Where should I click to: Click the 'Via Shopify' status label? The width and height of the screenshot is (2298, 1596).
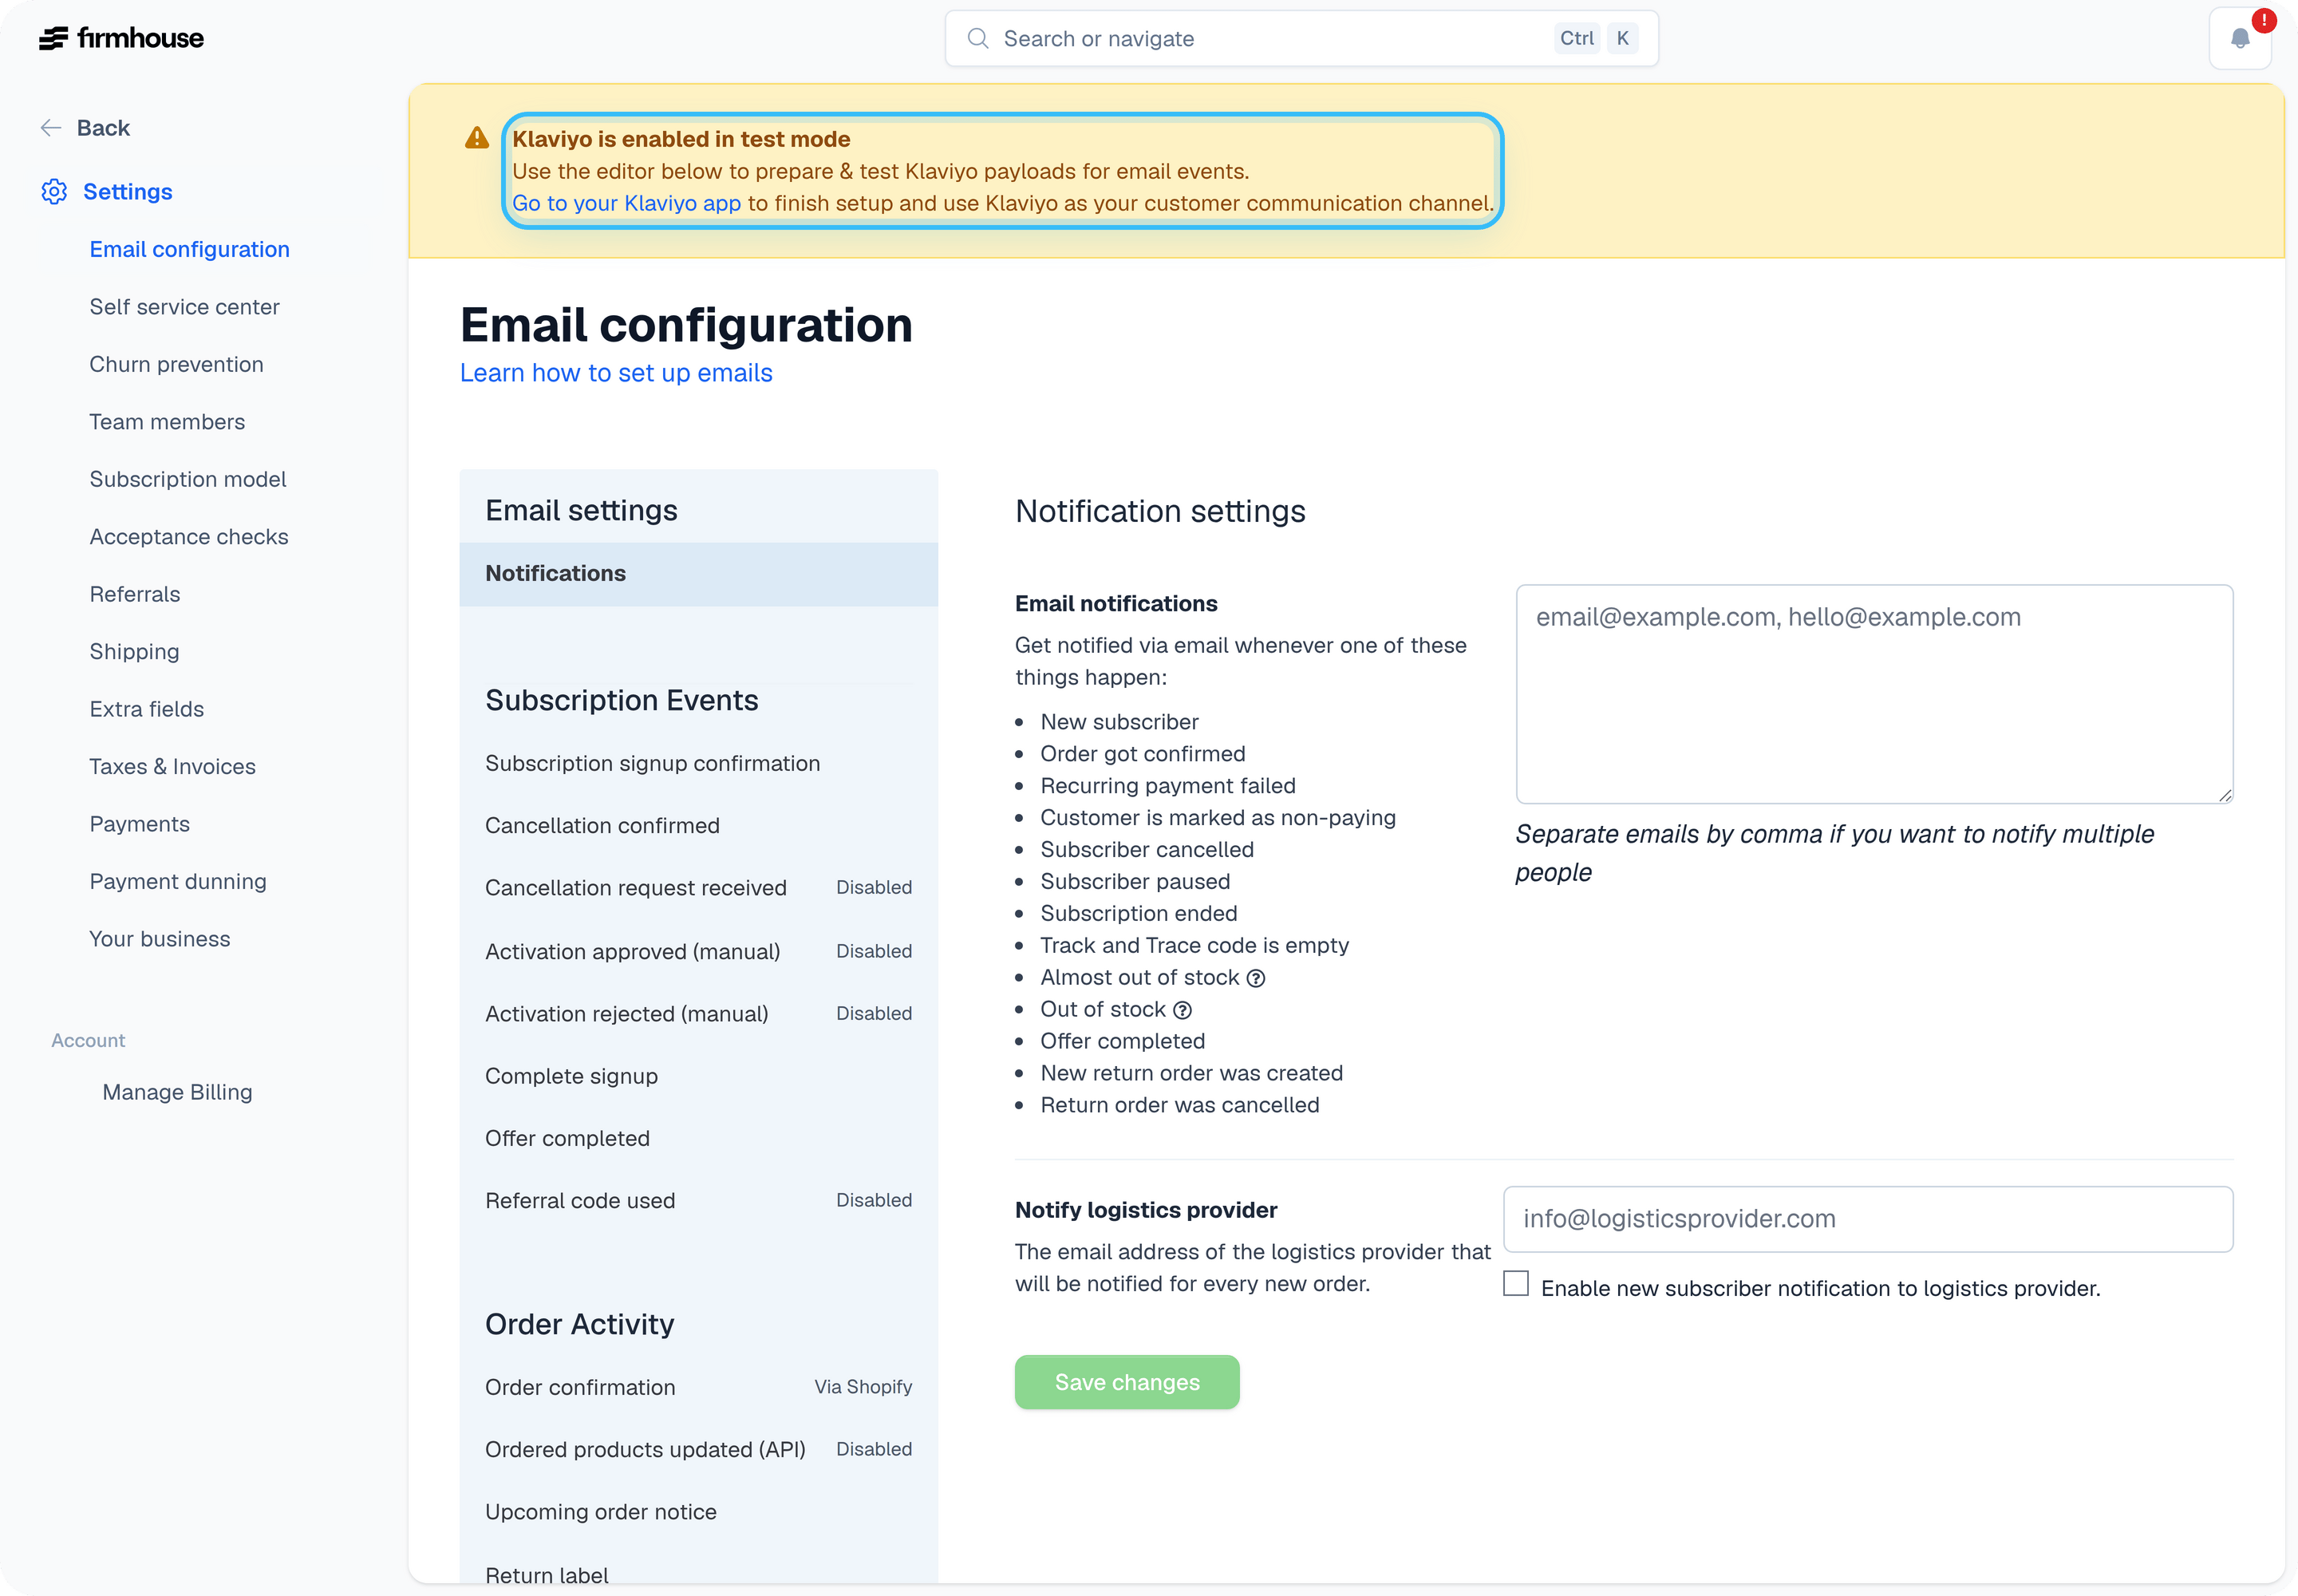pyautogui.click(x=863, y=1387)
